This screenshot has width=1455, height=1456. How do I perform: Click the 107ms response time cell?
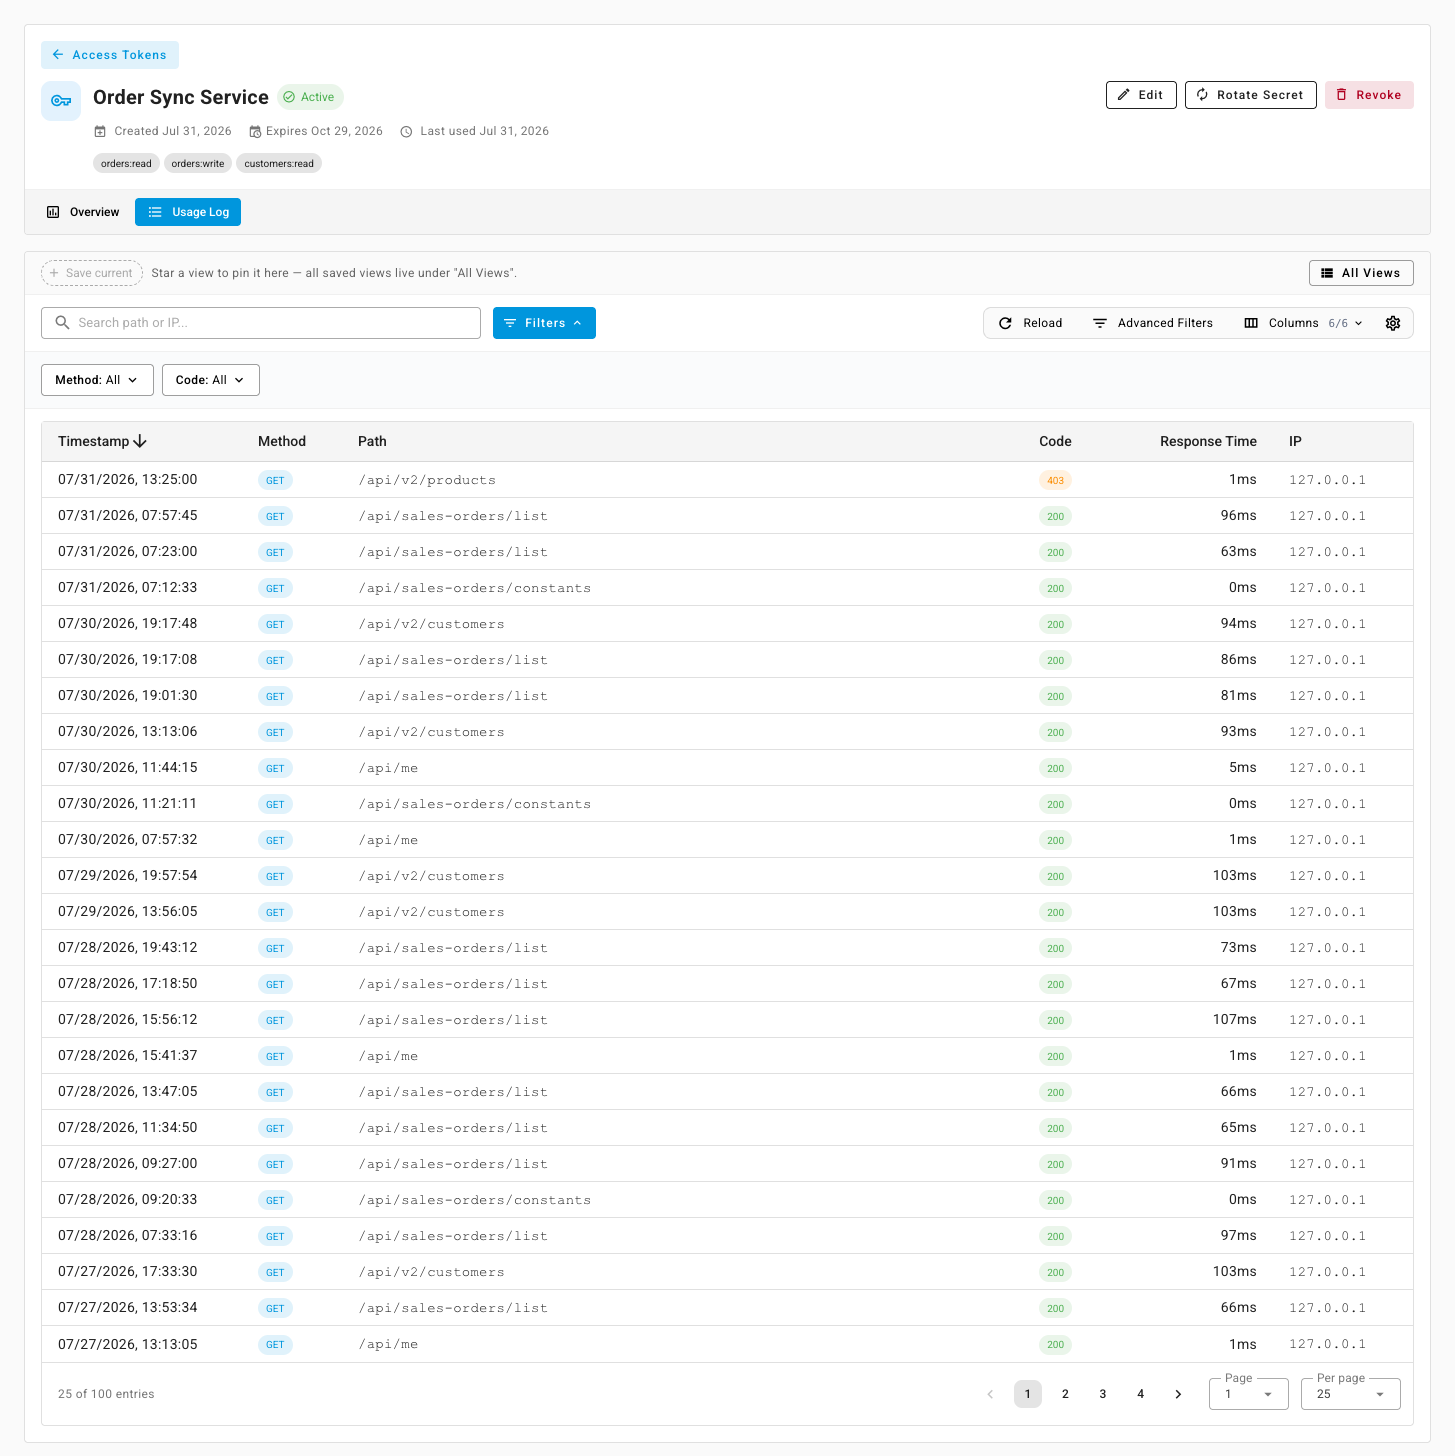click(x=1234, y=1020)
